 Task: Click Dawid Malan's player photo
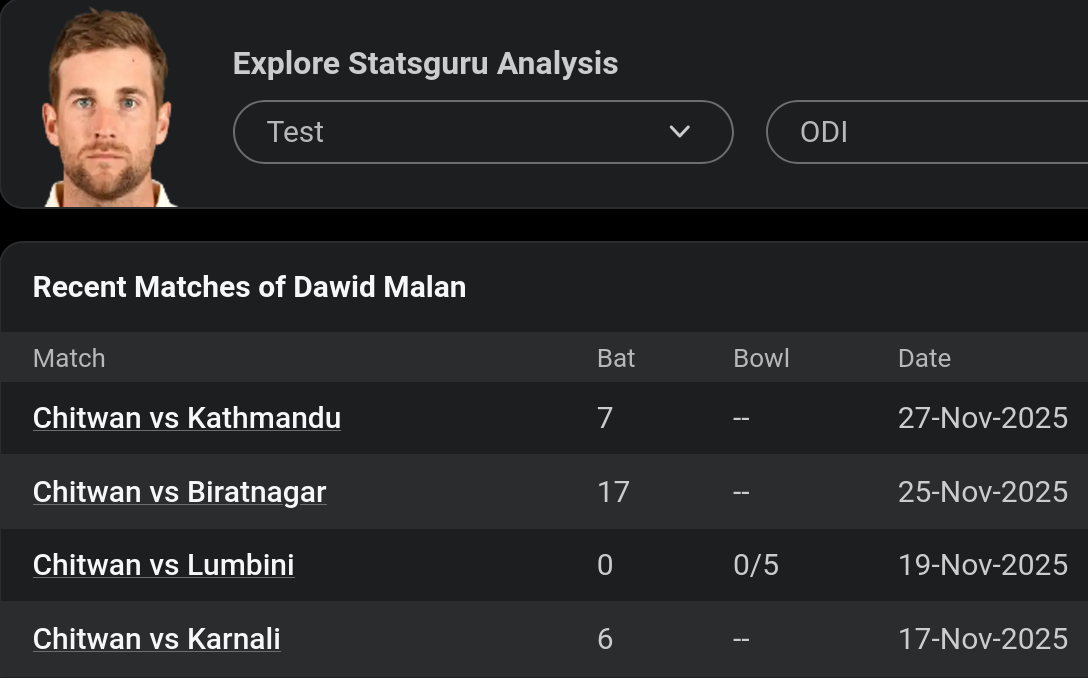[x=109, y=108]
